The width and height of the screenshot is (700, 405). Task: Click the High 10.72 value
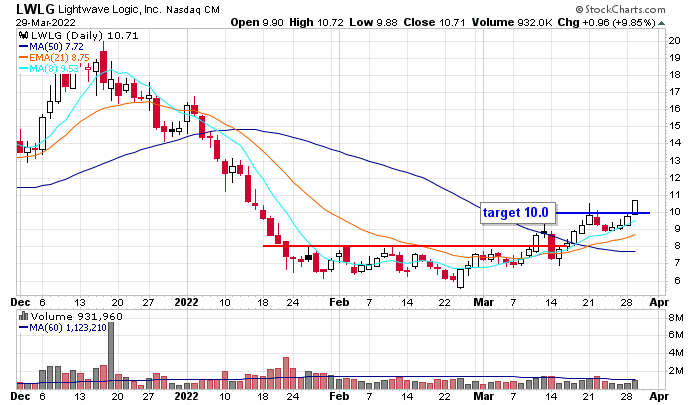[x=317, y=22]
